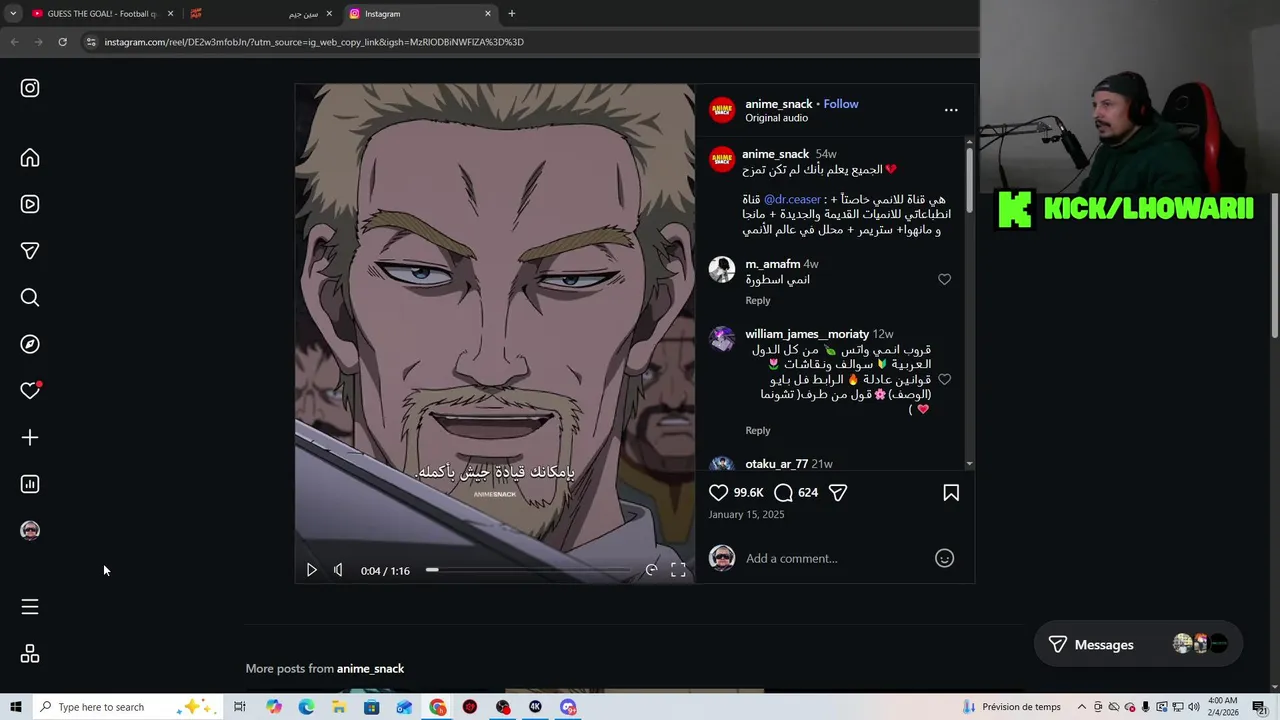Toggle video mute speaker icon
Image resolution: width=1280 pixels, height=720 pixels.
pos(338,570)
